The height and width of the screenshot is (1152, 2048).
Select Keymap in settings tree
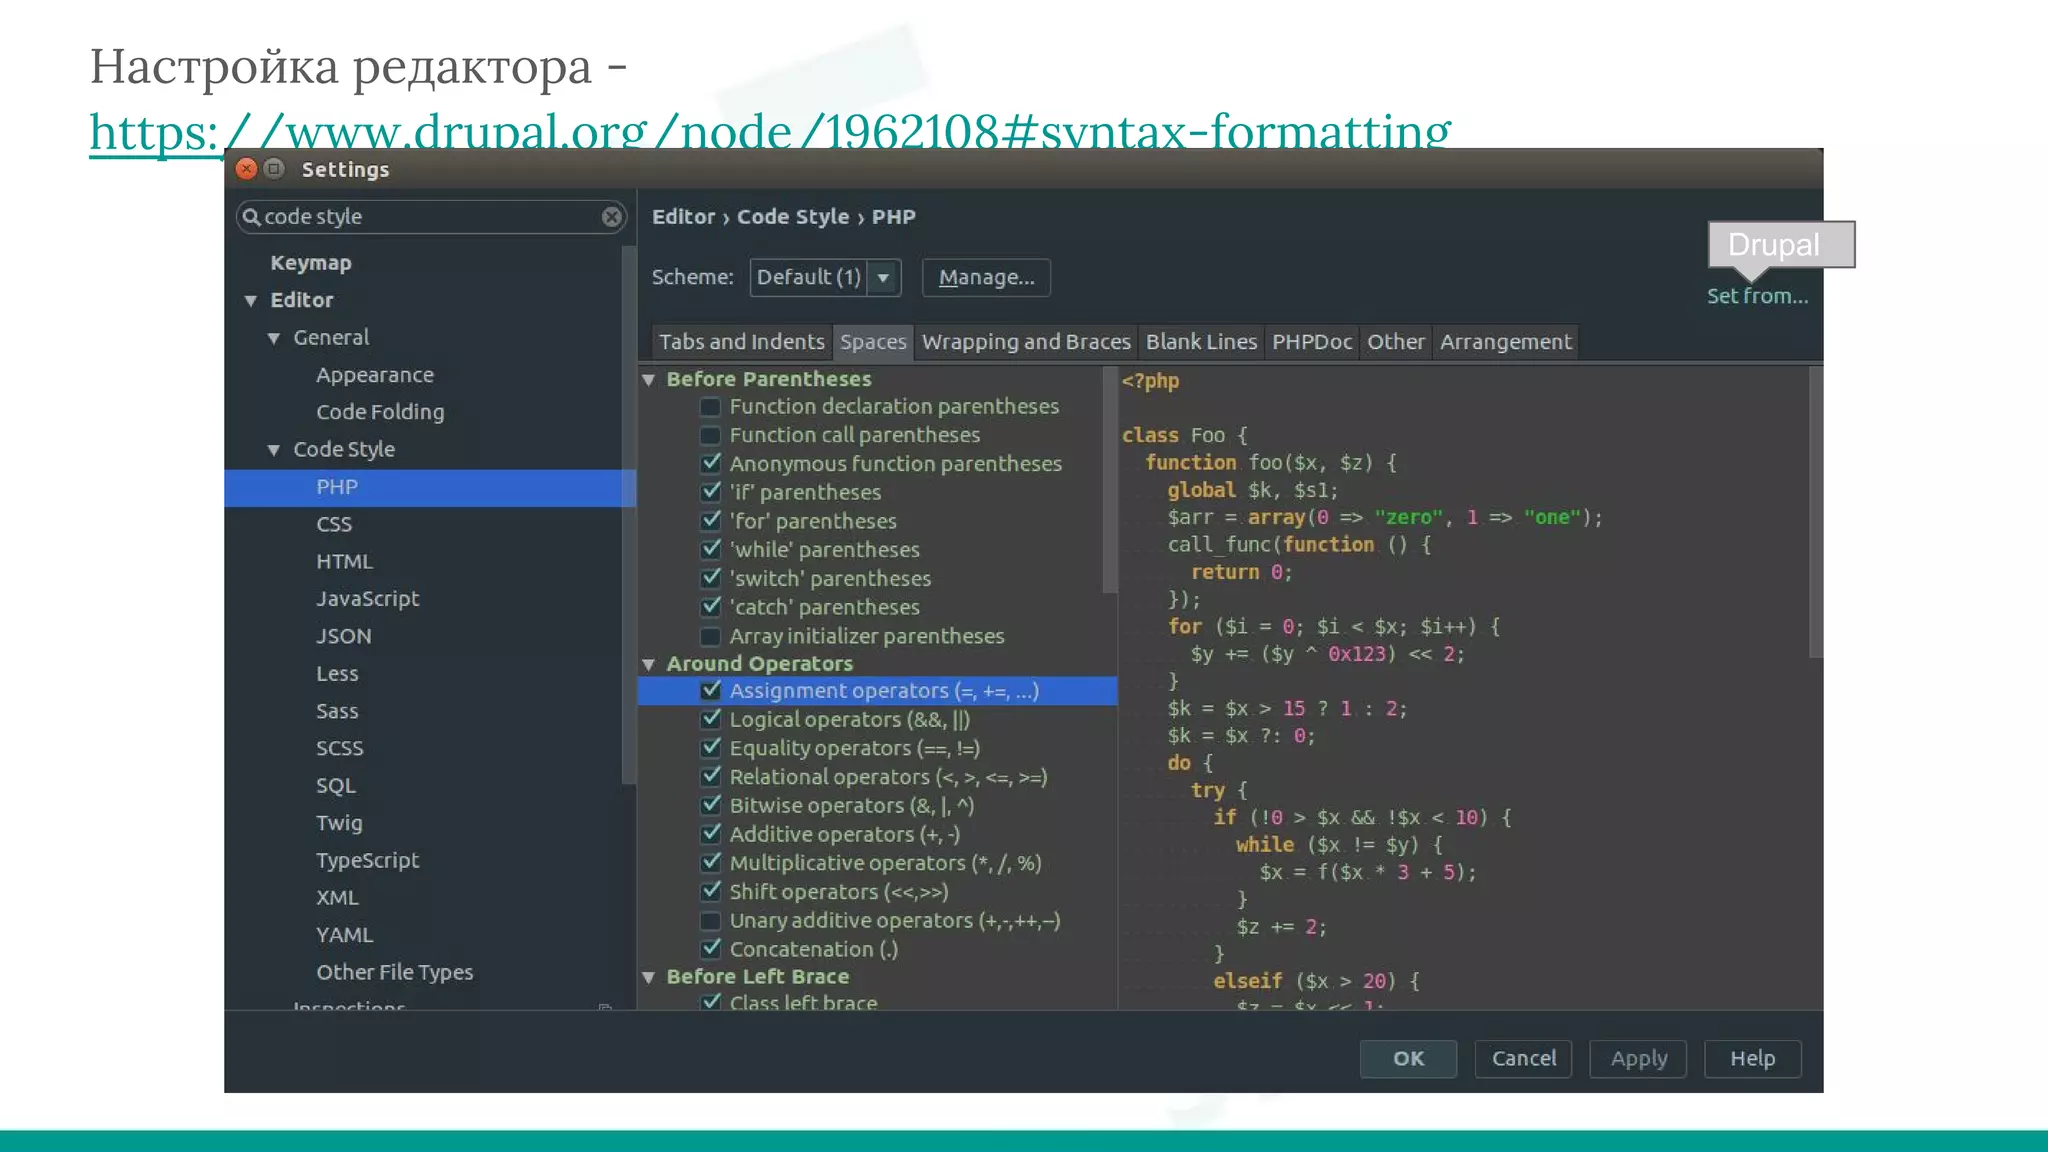pyautogui.click(x=310, y=263)
